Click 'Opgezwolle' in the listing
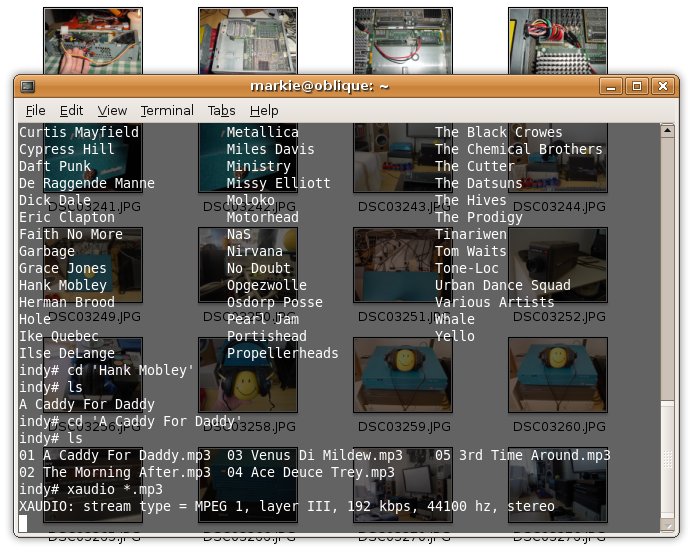692x556 pixels. click(267, 285)
